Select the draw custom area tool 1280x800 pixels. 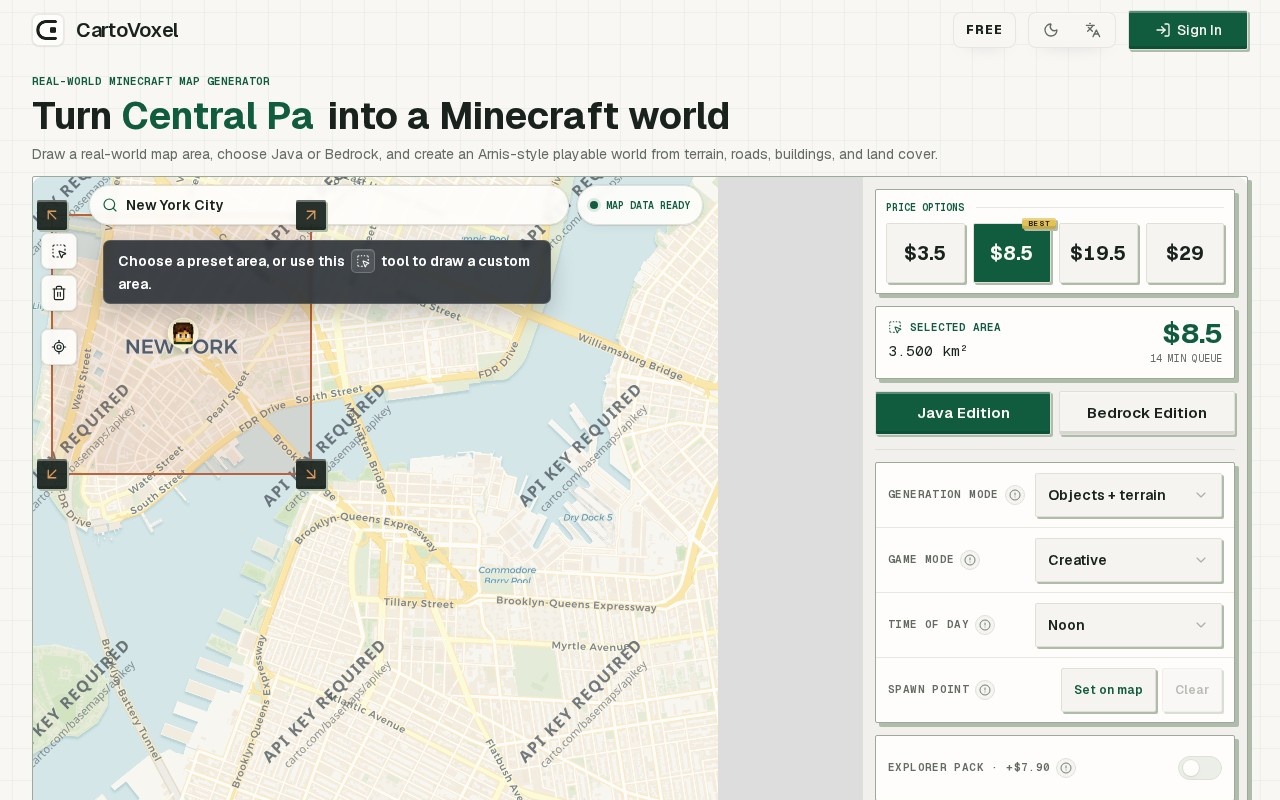coord(59,252)
